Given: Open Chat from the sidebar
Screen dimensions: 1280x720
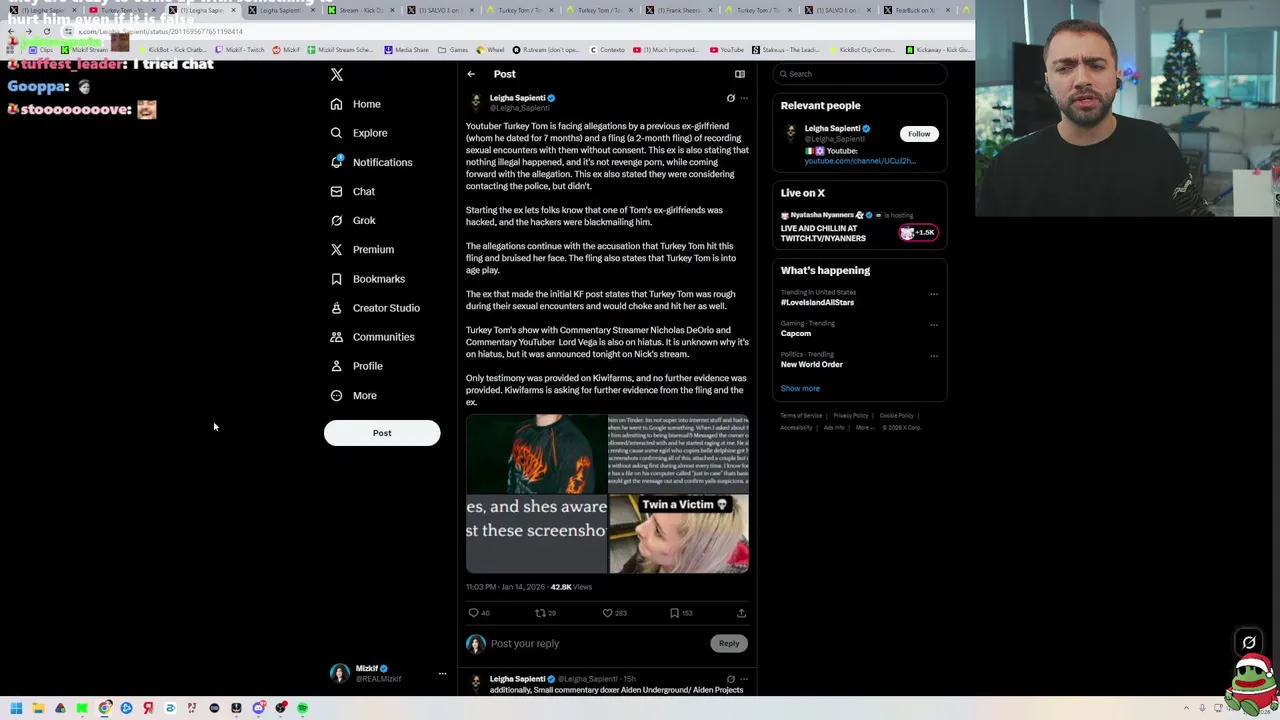Looking at the screenshot, I should (x=353, y=191).
